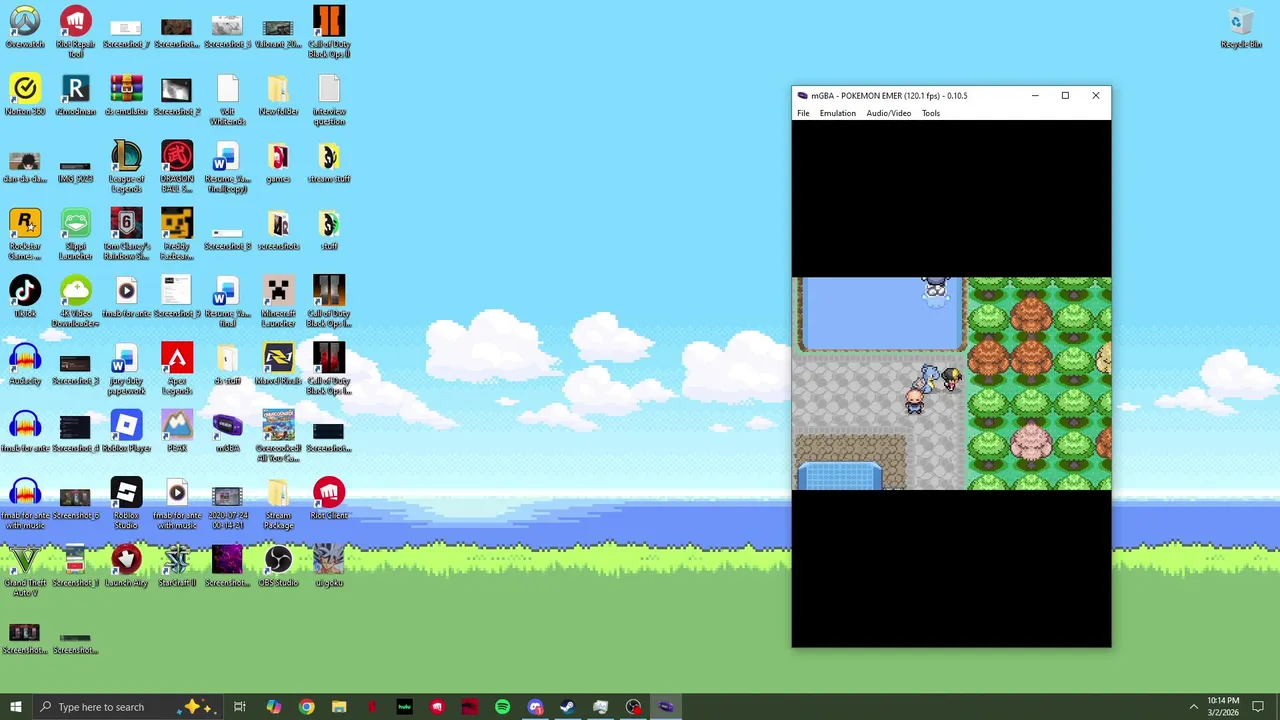Select the games folder on desktop

[x=278, y=161]
